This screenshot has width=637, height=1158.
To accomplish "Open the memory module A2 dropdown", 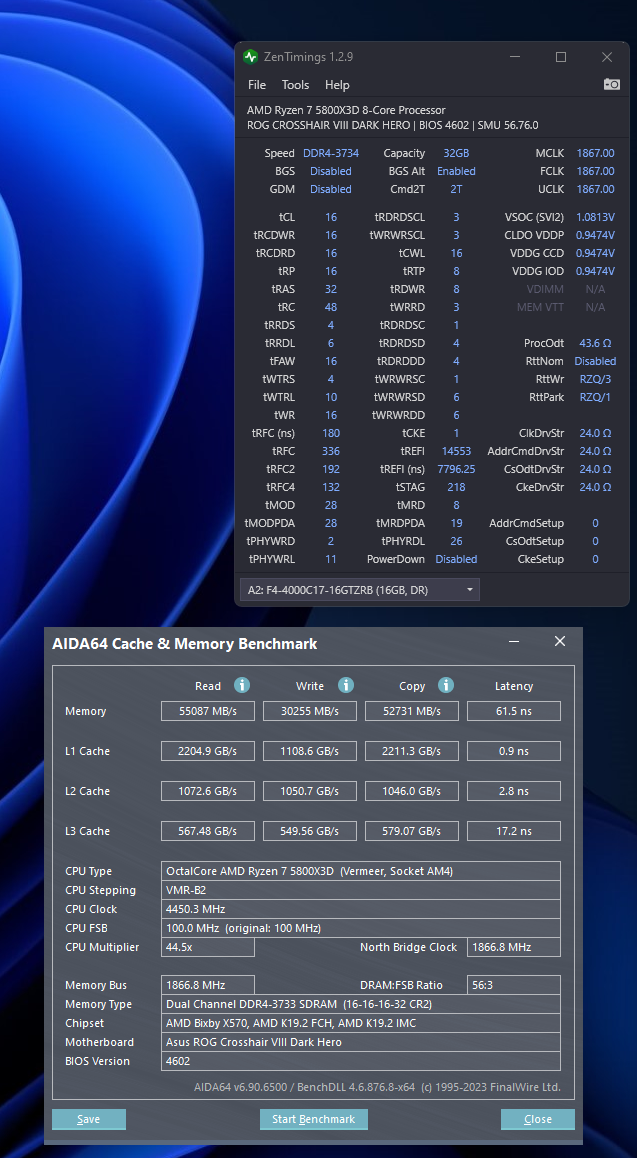I will [x=359, y=590].
